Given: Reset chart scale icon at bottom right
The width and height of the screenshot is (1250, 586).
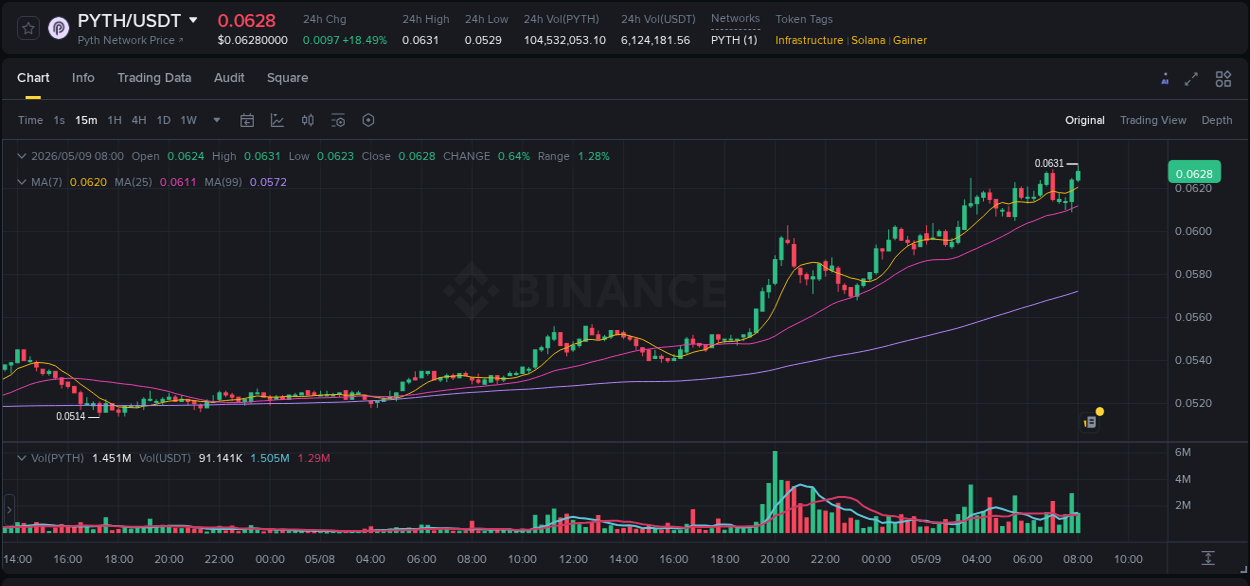Looking at the screenshot, I should (x=1208, y=558).
